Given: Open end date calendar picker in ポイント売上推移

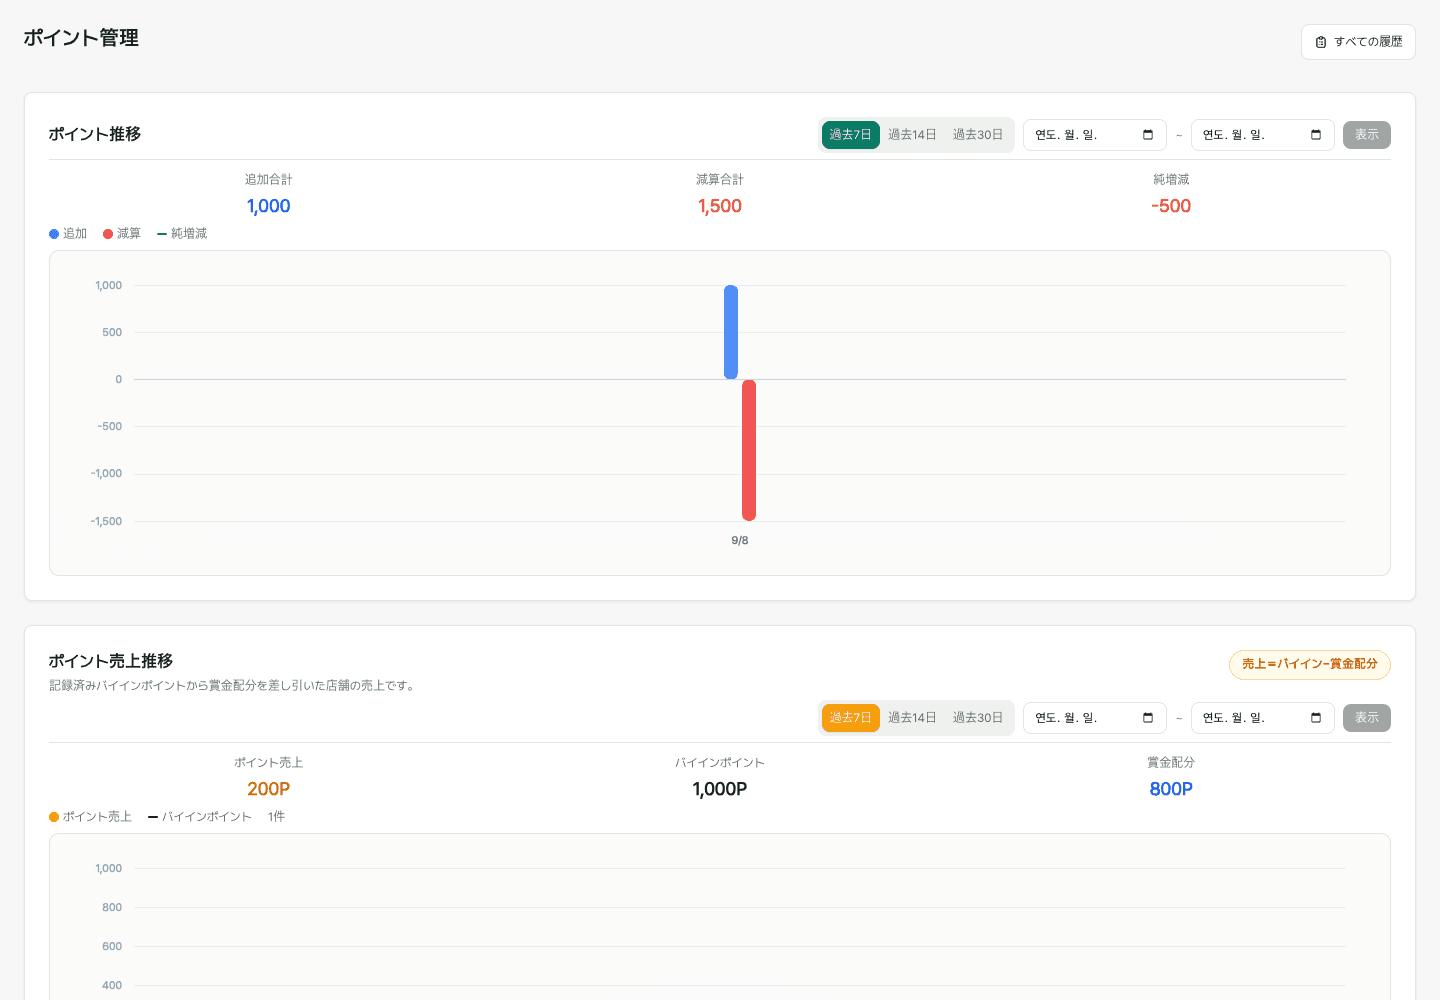Looking at the screenshot, I should click(1316, 718).
